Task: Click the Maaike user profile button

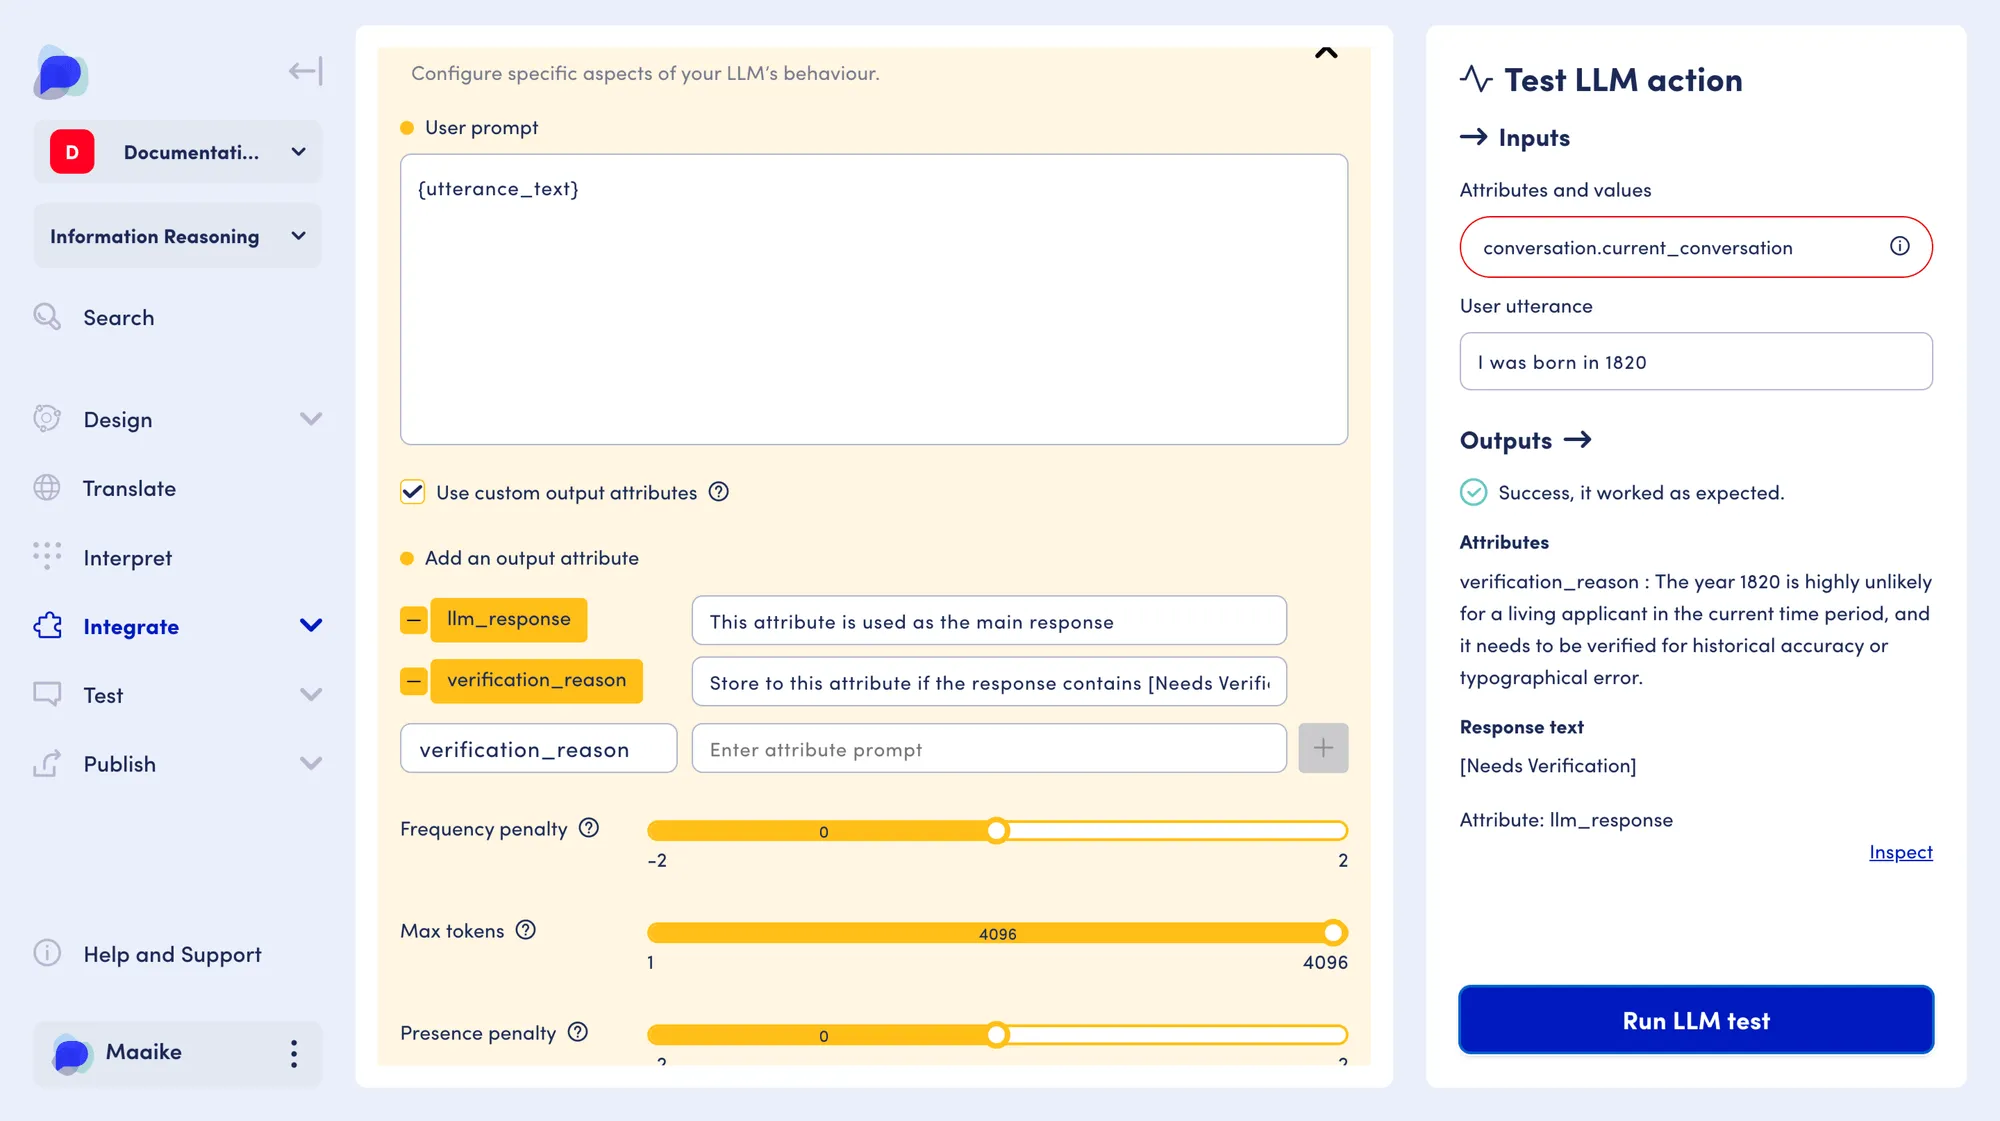Action: pyautogui.click(x=178, y=1053)
